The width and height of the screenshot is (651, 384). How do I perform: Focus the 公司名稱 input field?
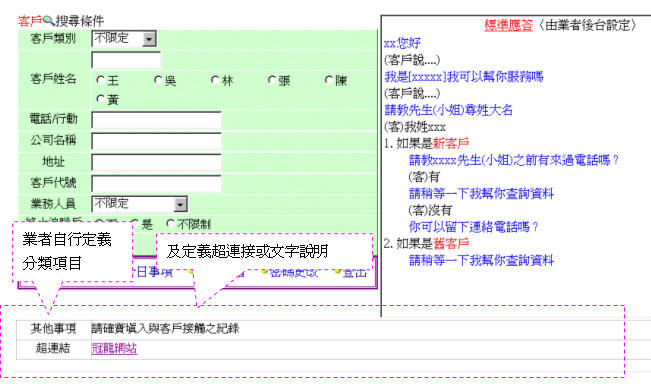click(x=157, y=141)
